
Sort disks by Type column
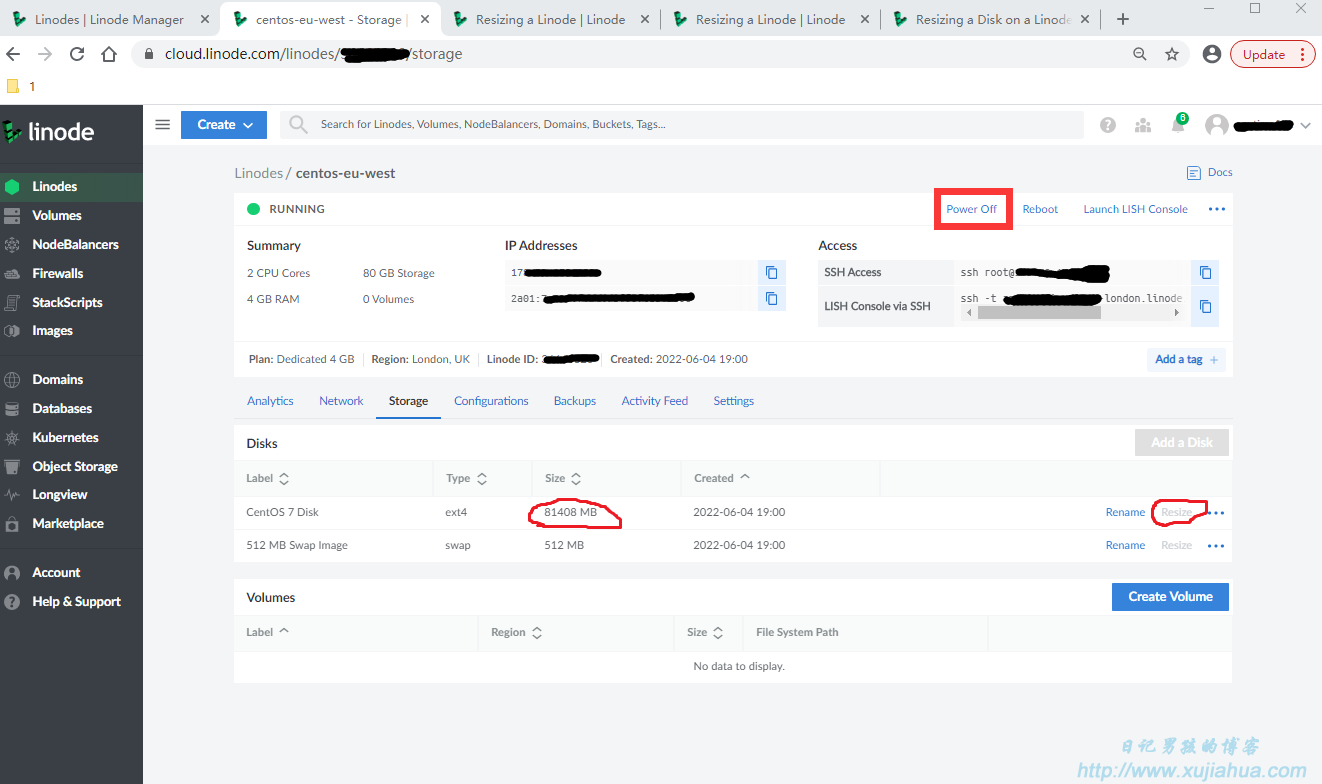point(467,479)
